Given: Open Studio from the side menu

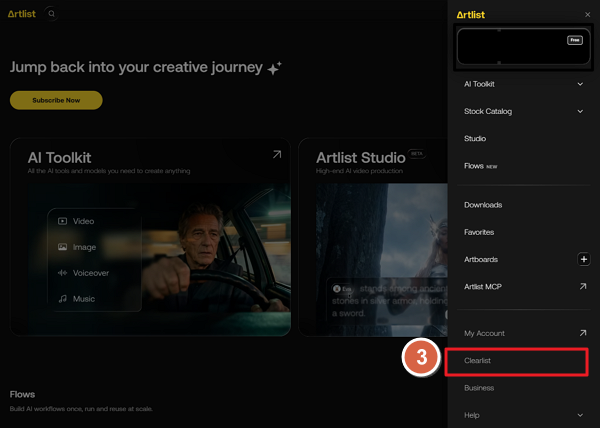Looking at the screenshot, I should point(475,138).
